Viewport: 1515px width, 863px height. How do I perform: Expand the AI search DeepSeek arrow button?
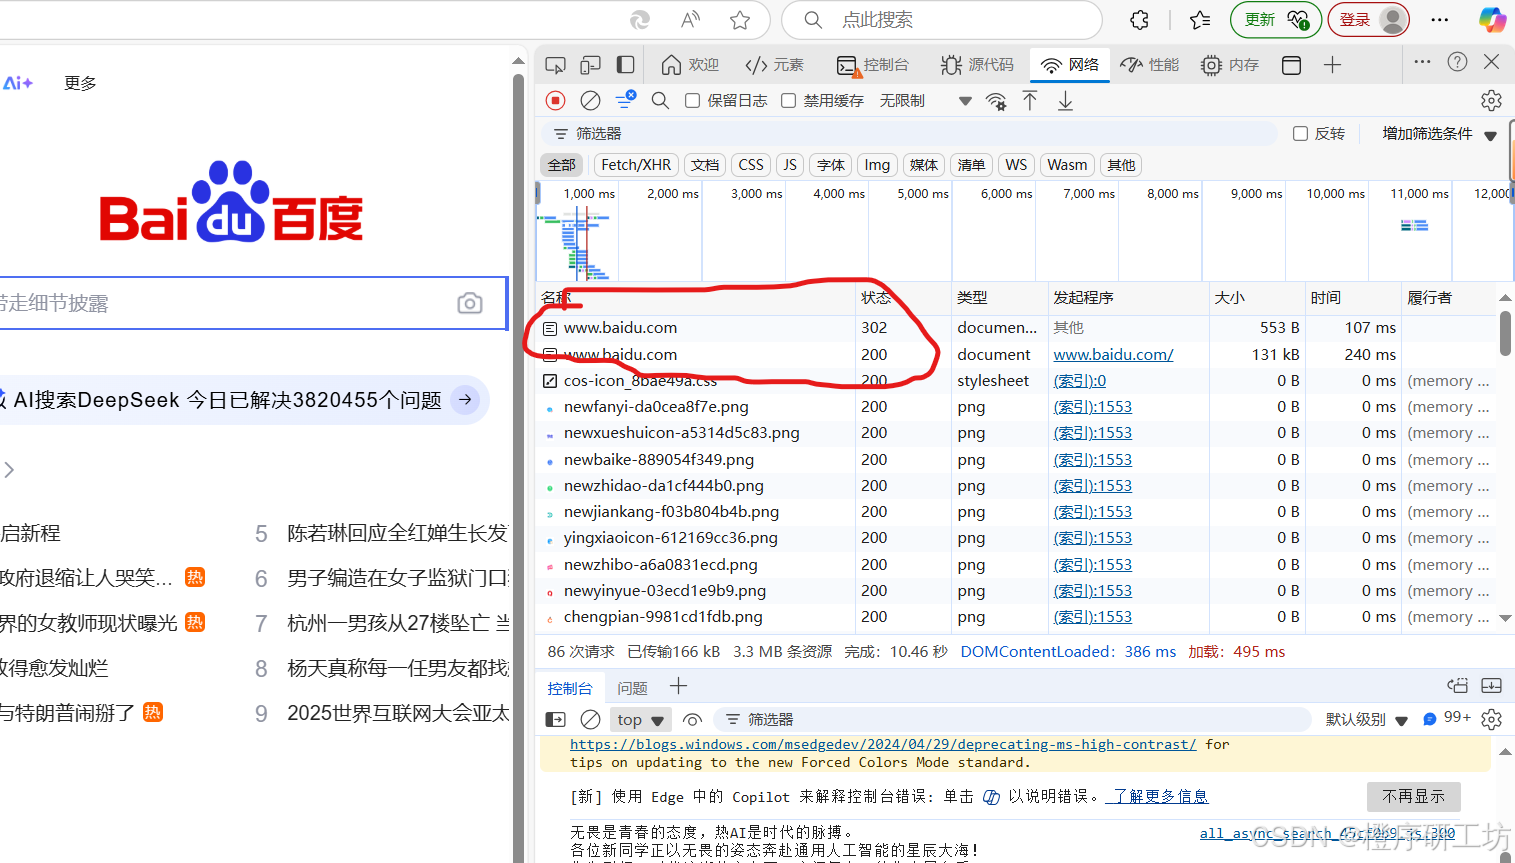465,399
